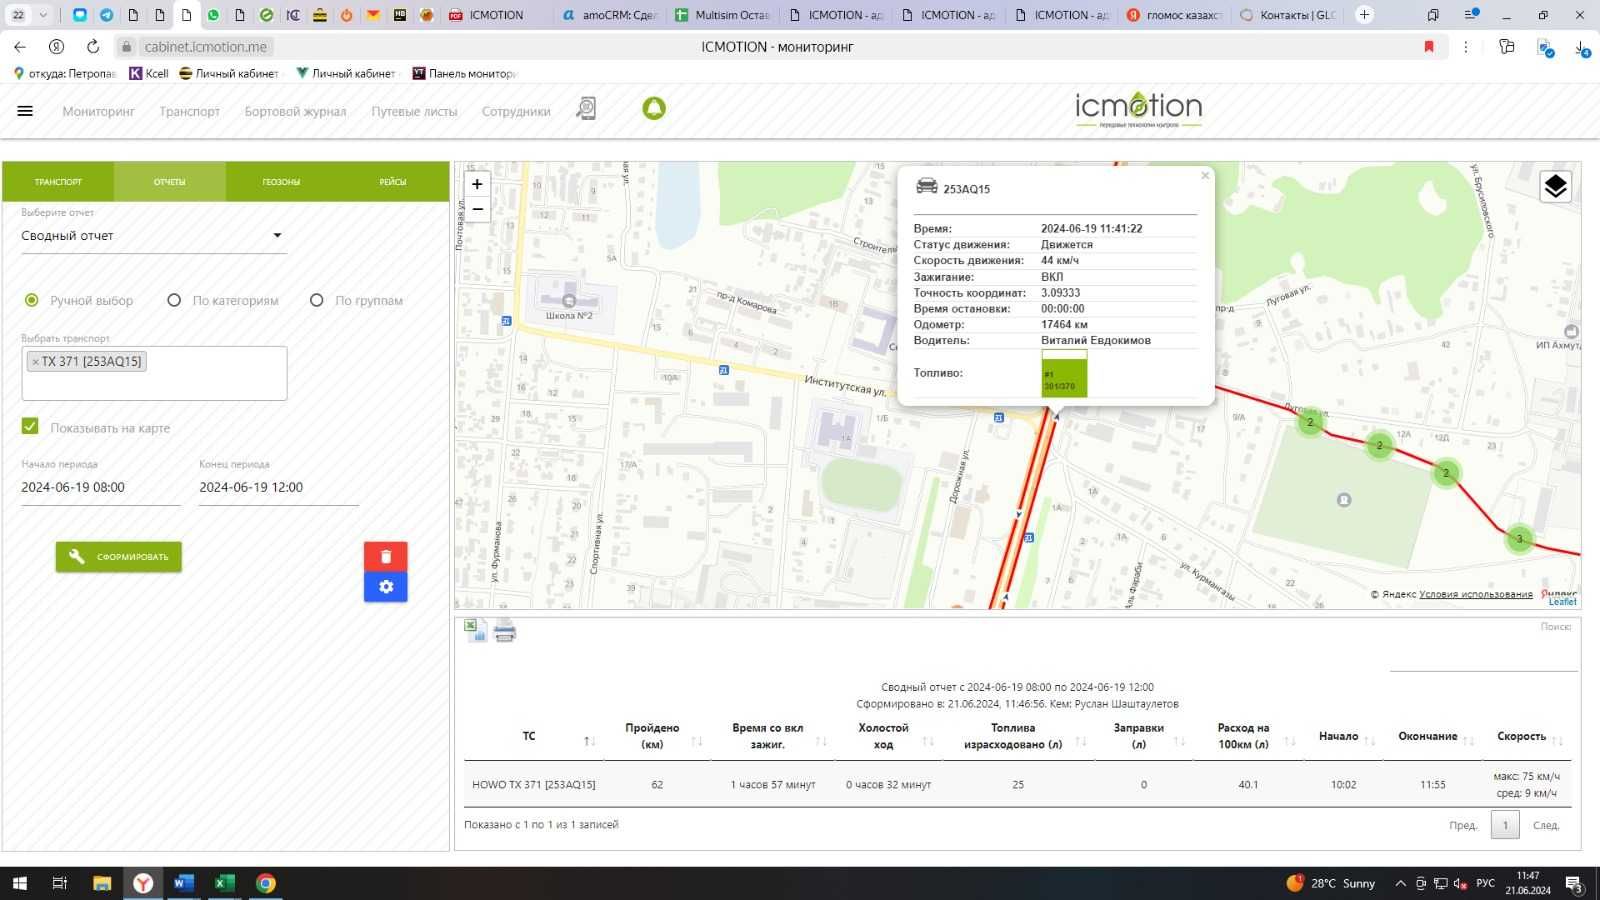Click the Пред. pagination button

(1463, 825)
